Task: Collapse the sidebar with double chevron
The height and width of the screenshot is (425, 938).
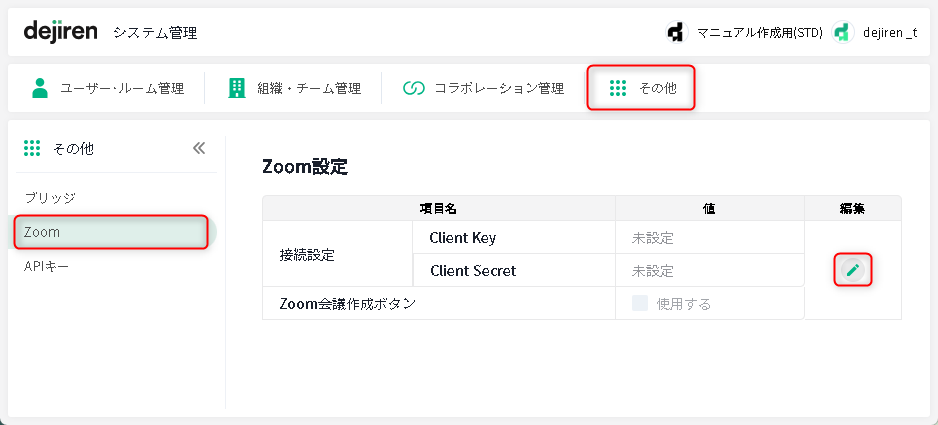Action: click(199, 148)
